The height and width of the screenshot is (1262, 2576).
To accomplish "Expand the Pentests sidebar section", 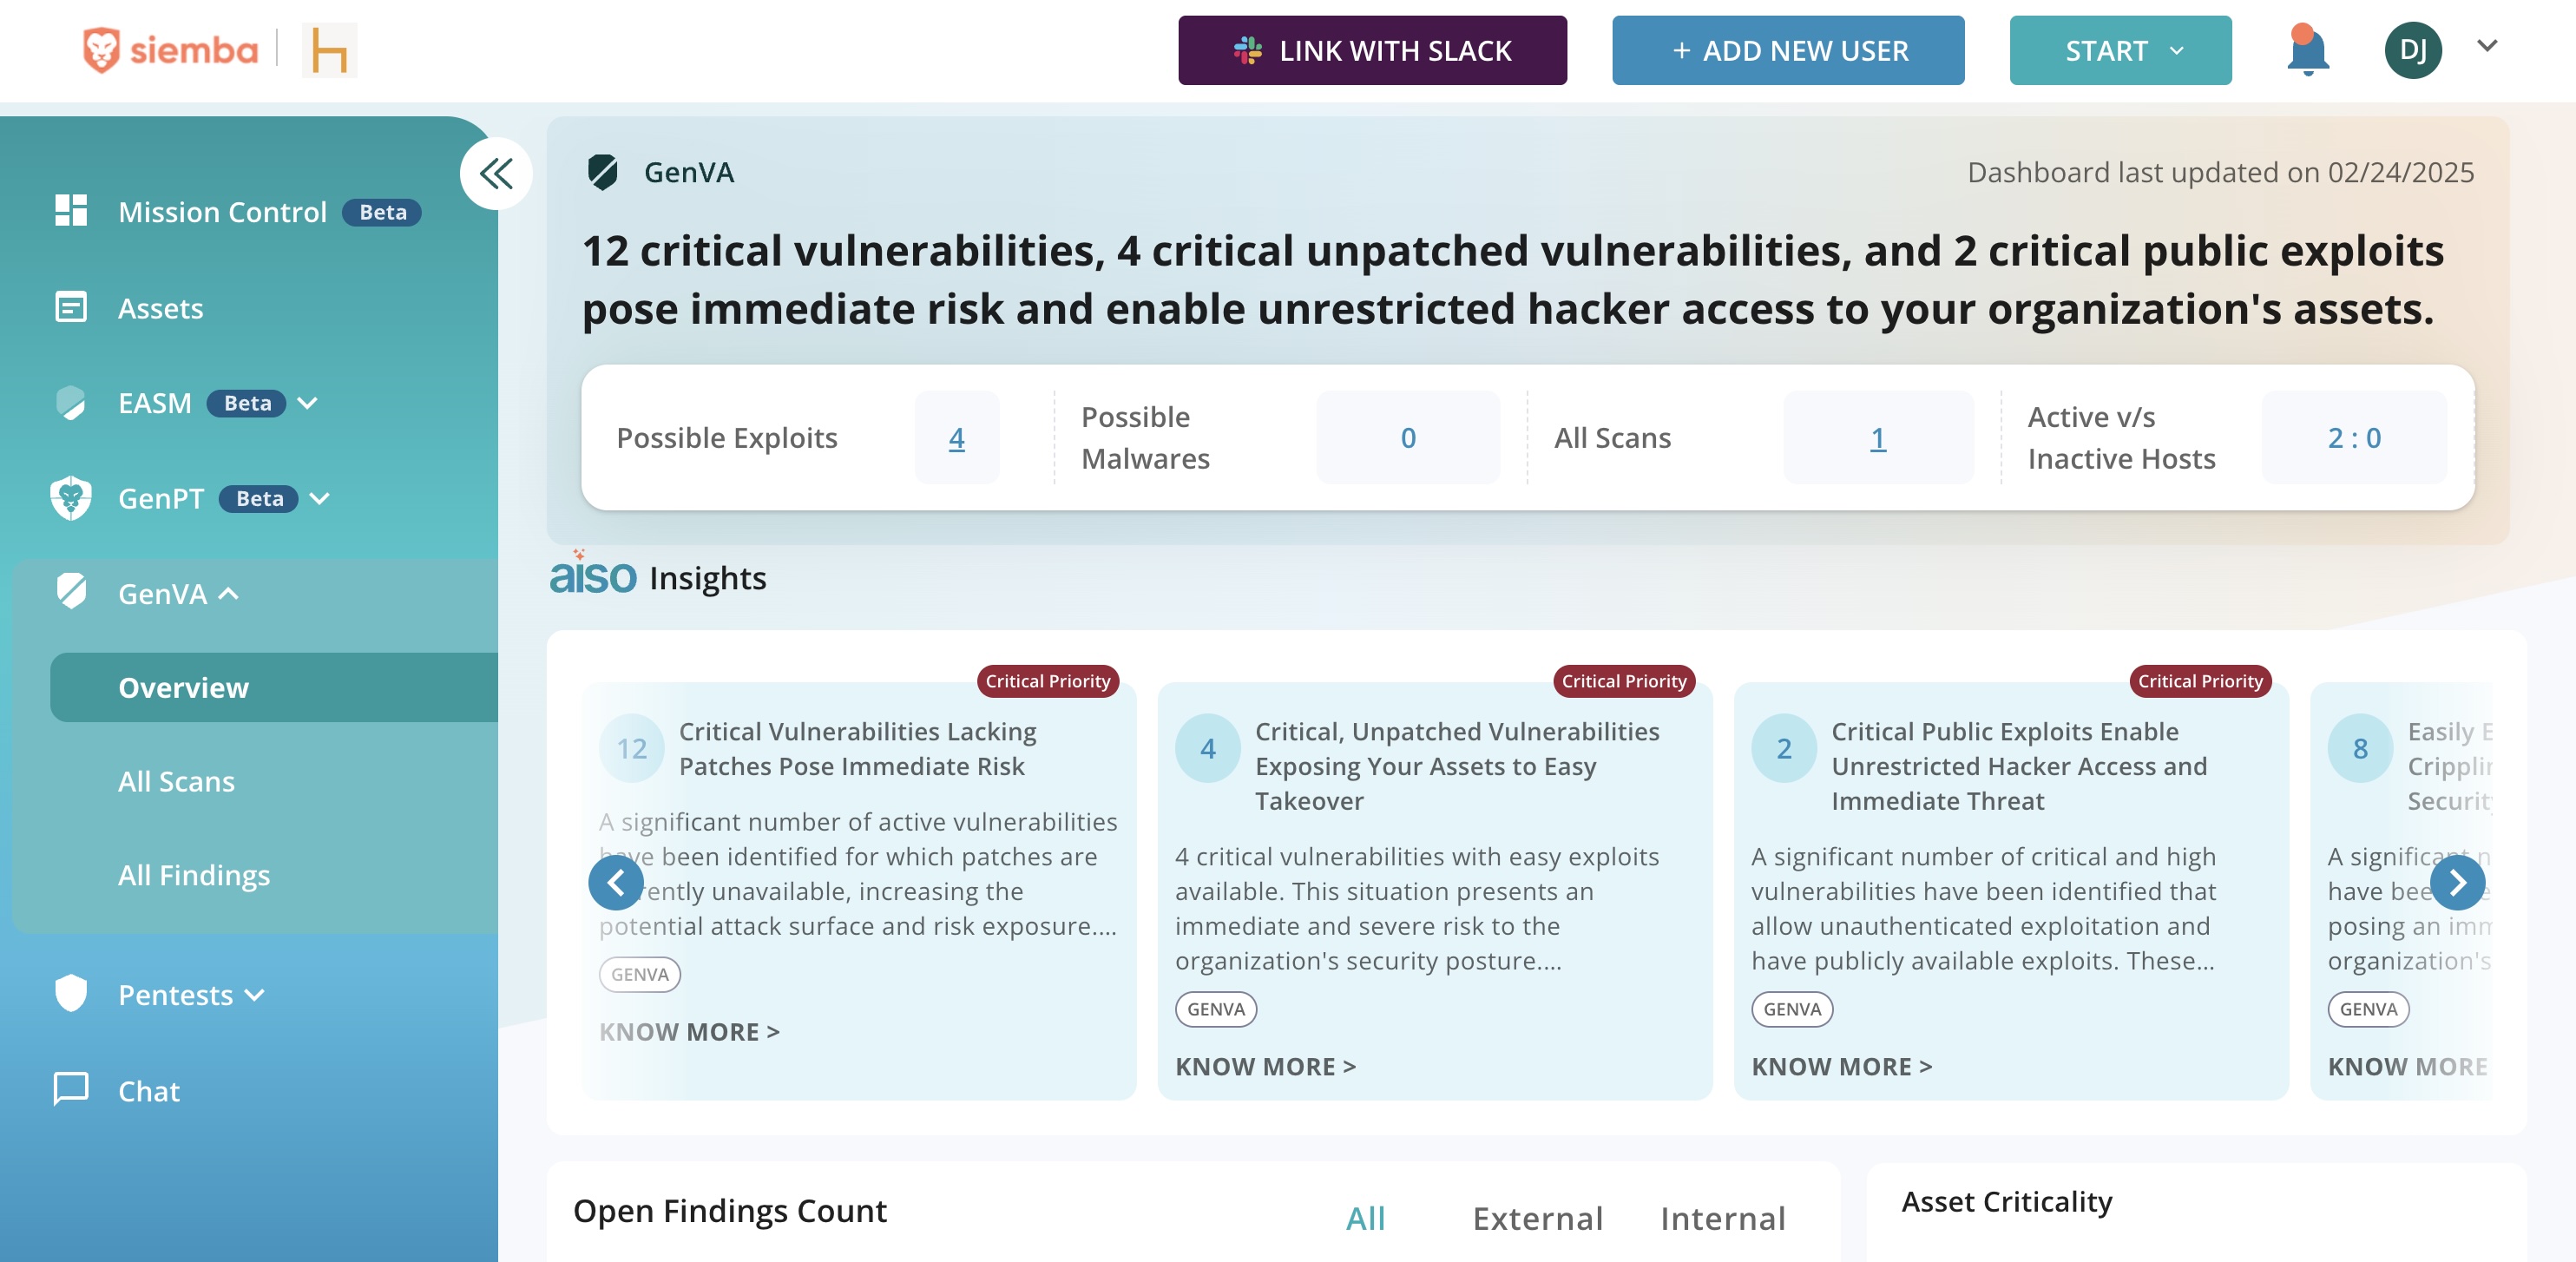I will [256, 995].
